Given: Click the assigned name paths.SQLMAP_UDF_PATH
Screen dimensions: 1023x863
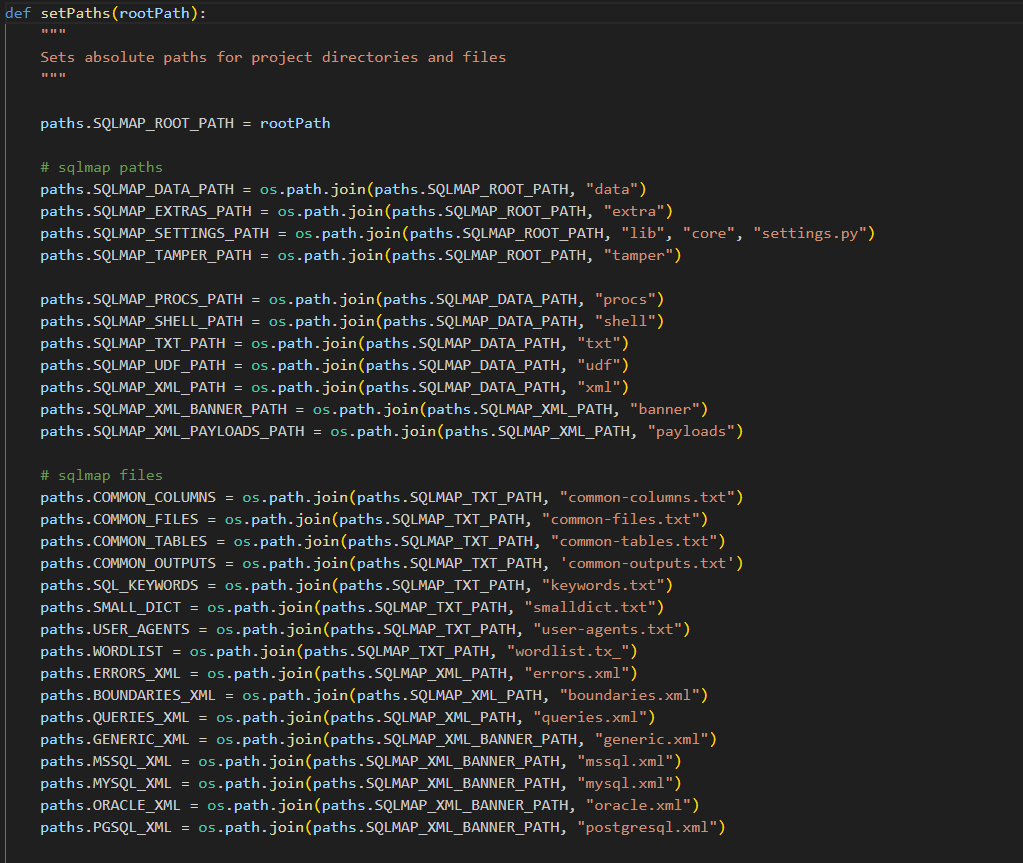Looking at the screenshot, I should click(132, 365).
